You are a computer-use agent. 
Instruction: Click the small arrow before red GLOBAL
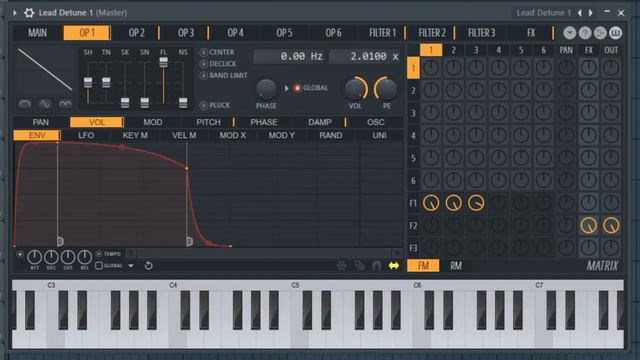(x=287, y=88)
